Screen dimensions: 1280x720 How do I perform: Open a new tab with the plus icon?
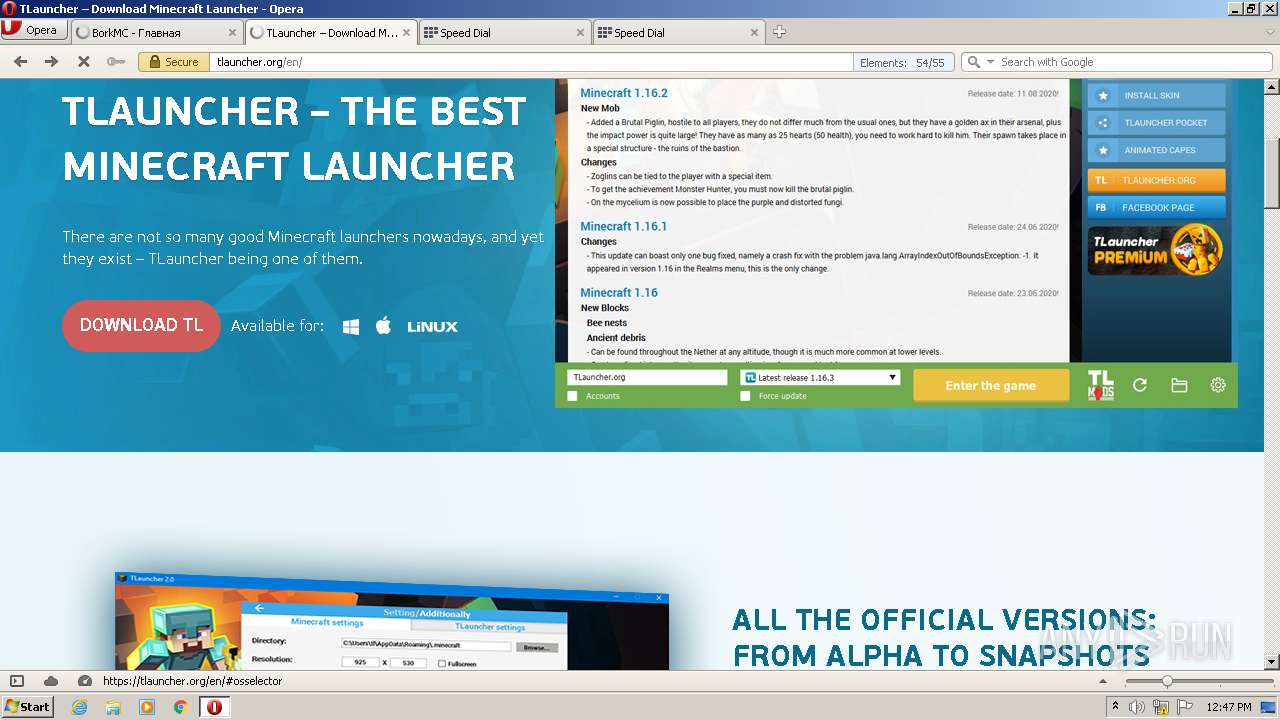pos(779,32)
